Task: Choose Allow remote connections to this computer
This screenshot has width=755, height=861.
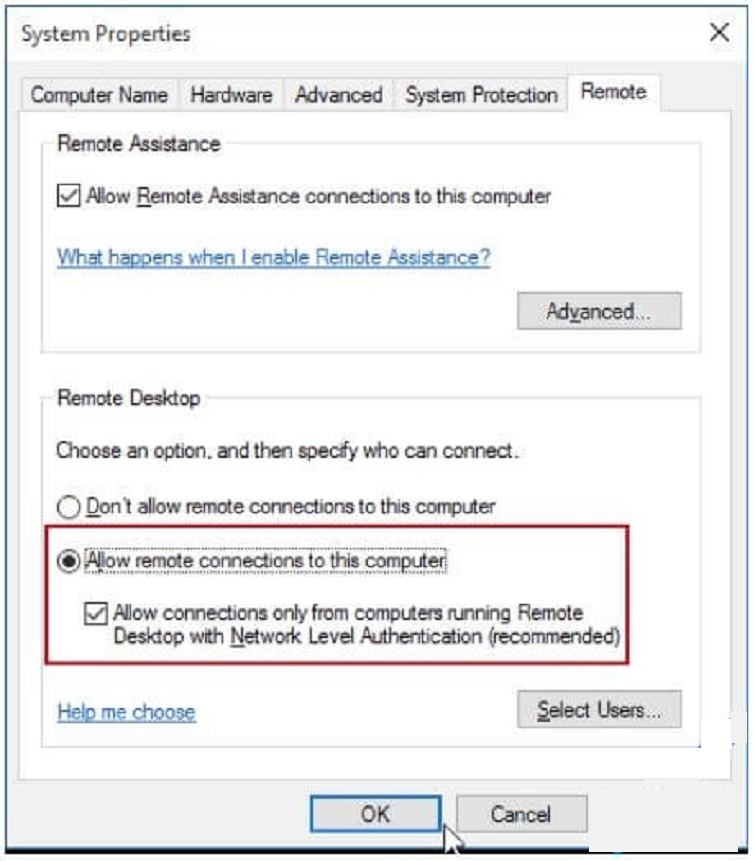Action: (69, 562)
